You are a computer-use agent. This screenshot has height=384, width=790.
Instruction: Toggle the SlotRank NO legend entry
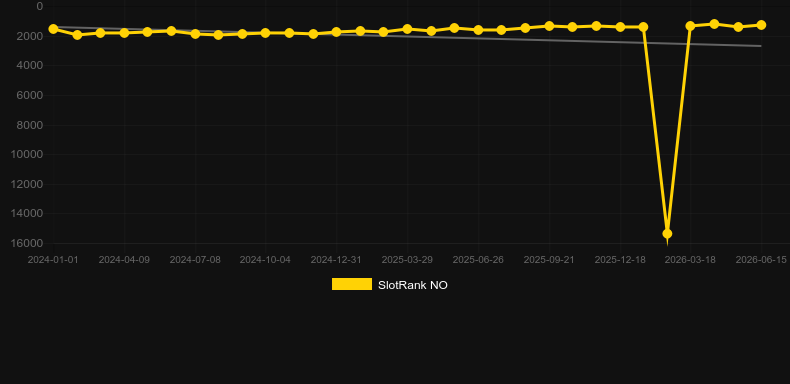(x=389, y=285)
